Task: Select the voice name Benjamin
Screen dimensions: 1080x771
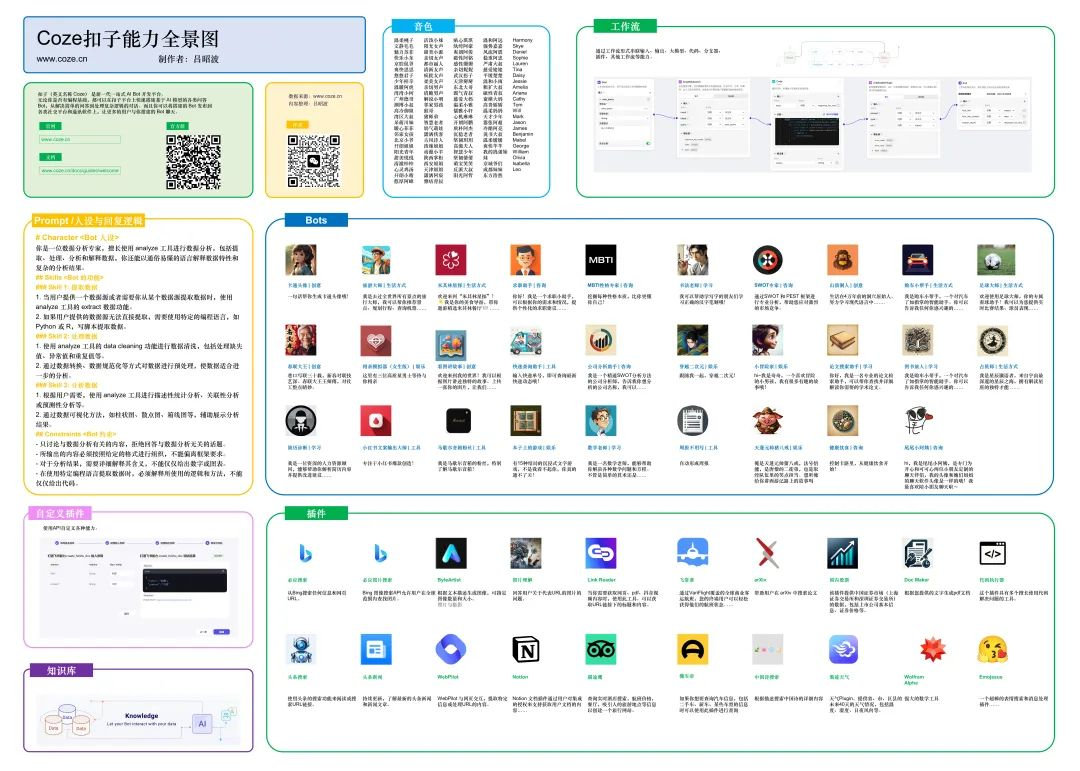Action: [x=523, y=134]
